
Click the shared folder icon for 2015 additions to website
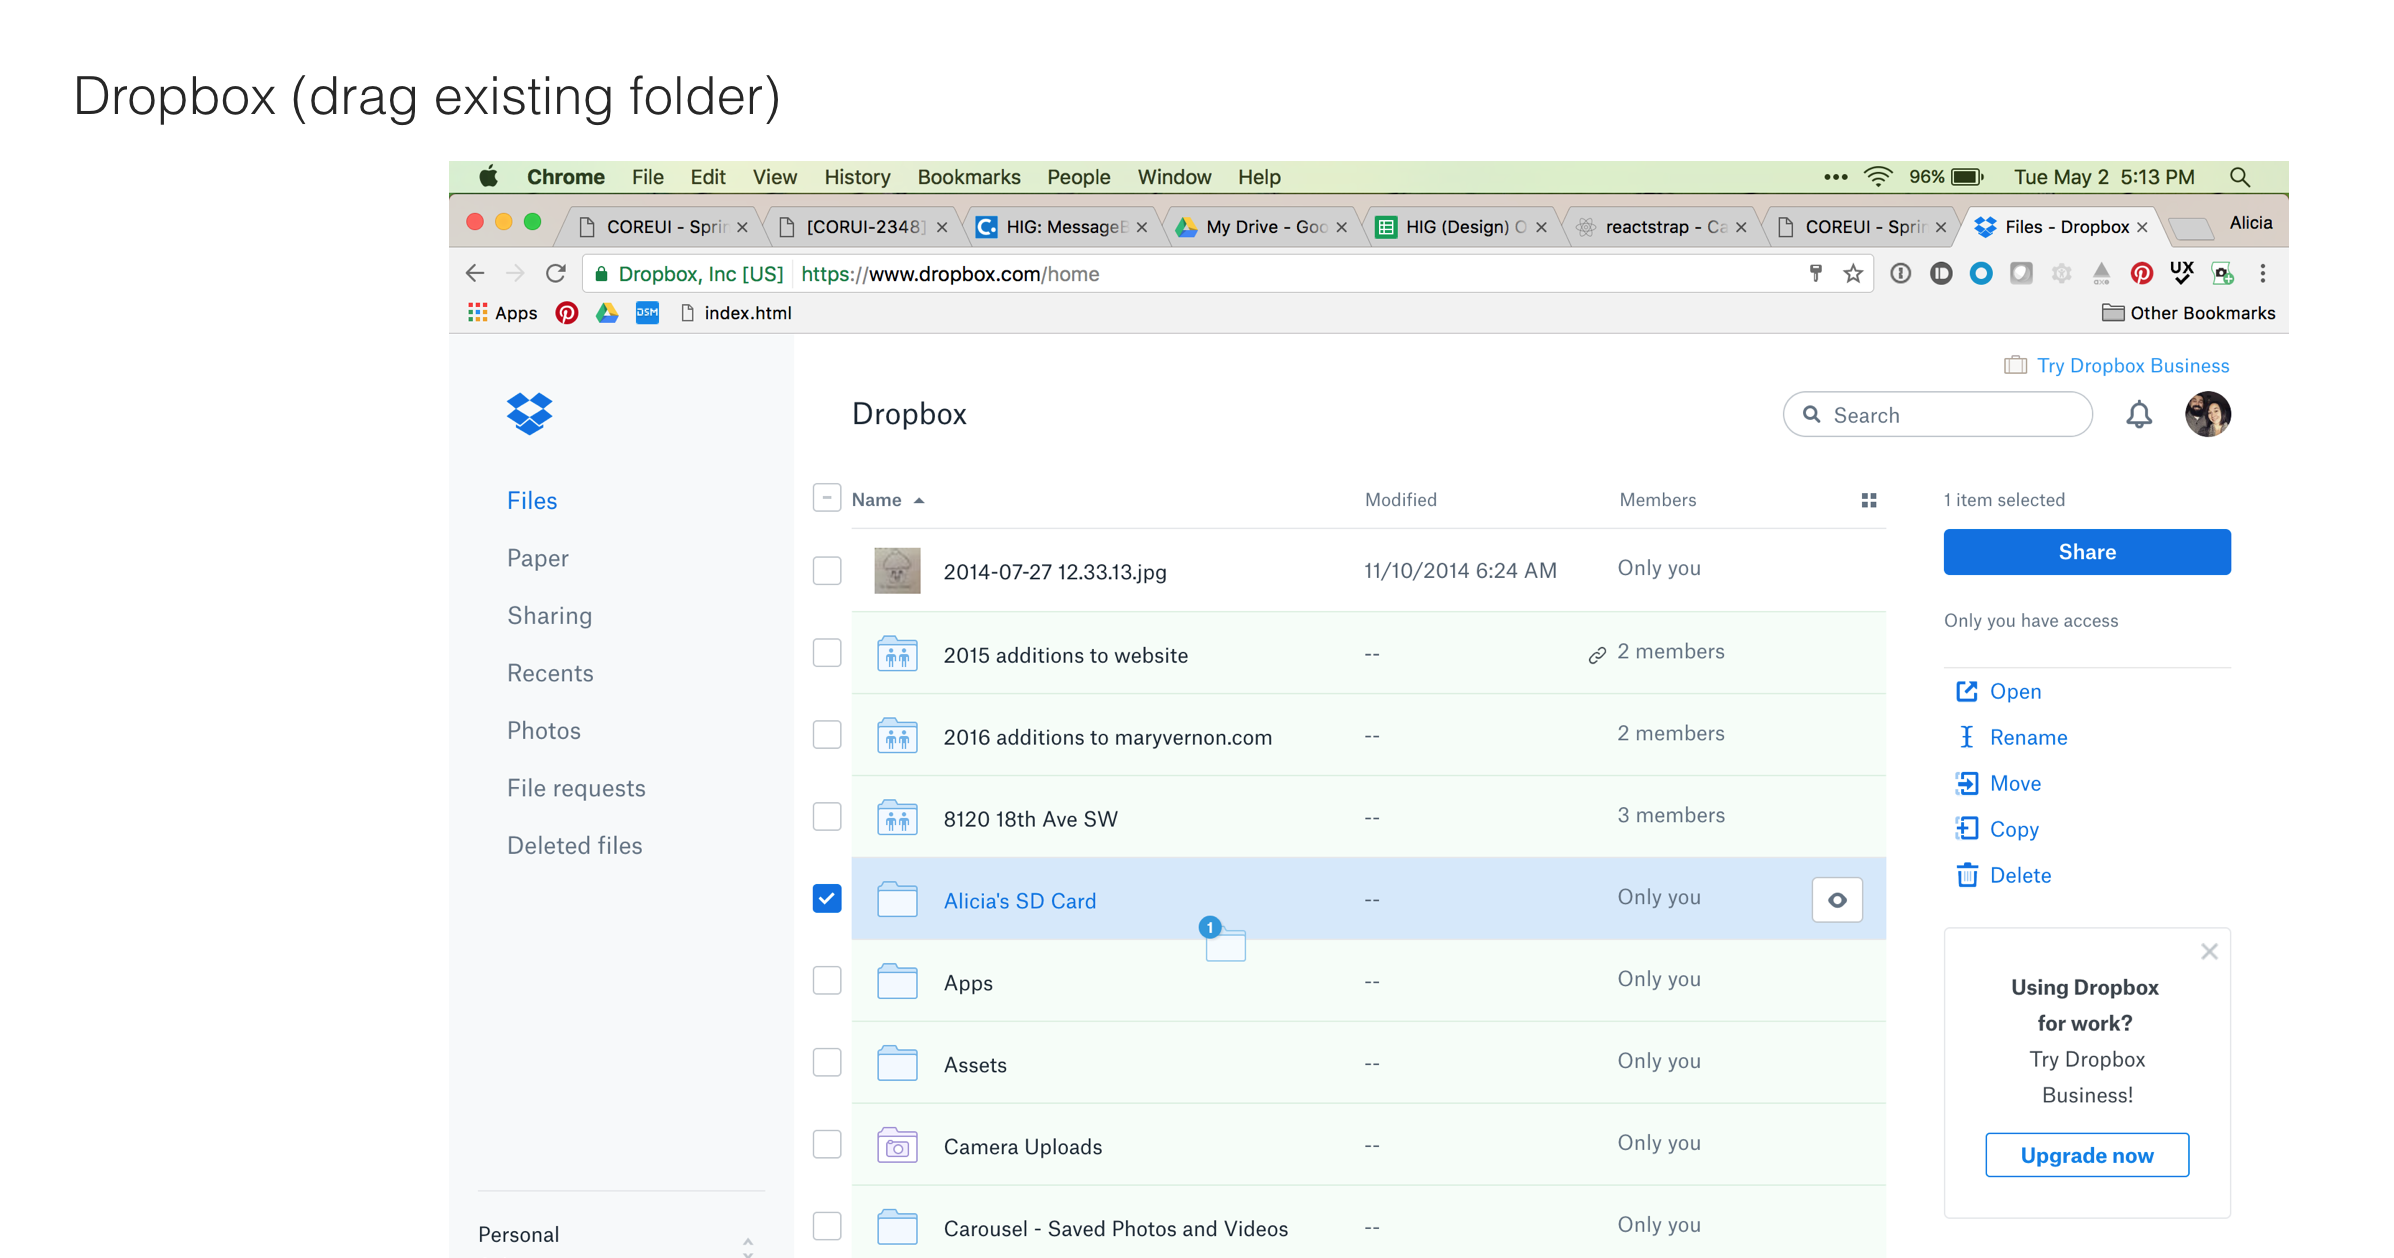897,654
